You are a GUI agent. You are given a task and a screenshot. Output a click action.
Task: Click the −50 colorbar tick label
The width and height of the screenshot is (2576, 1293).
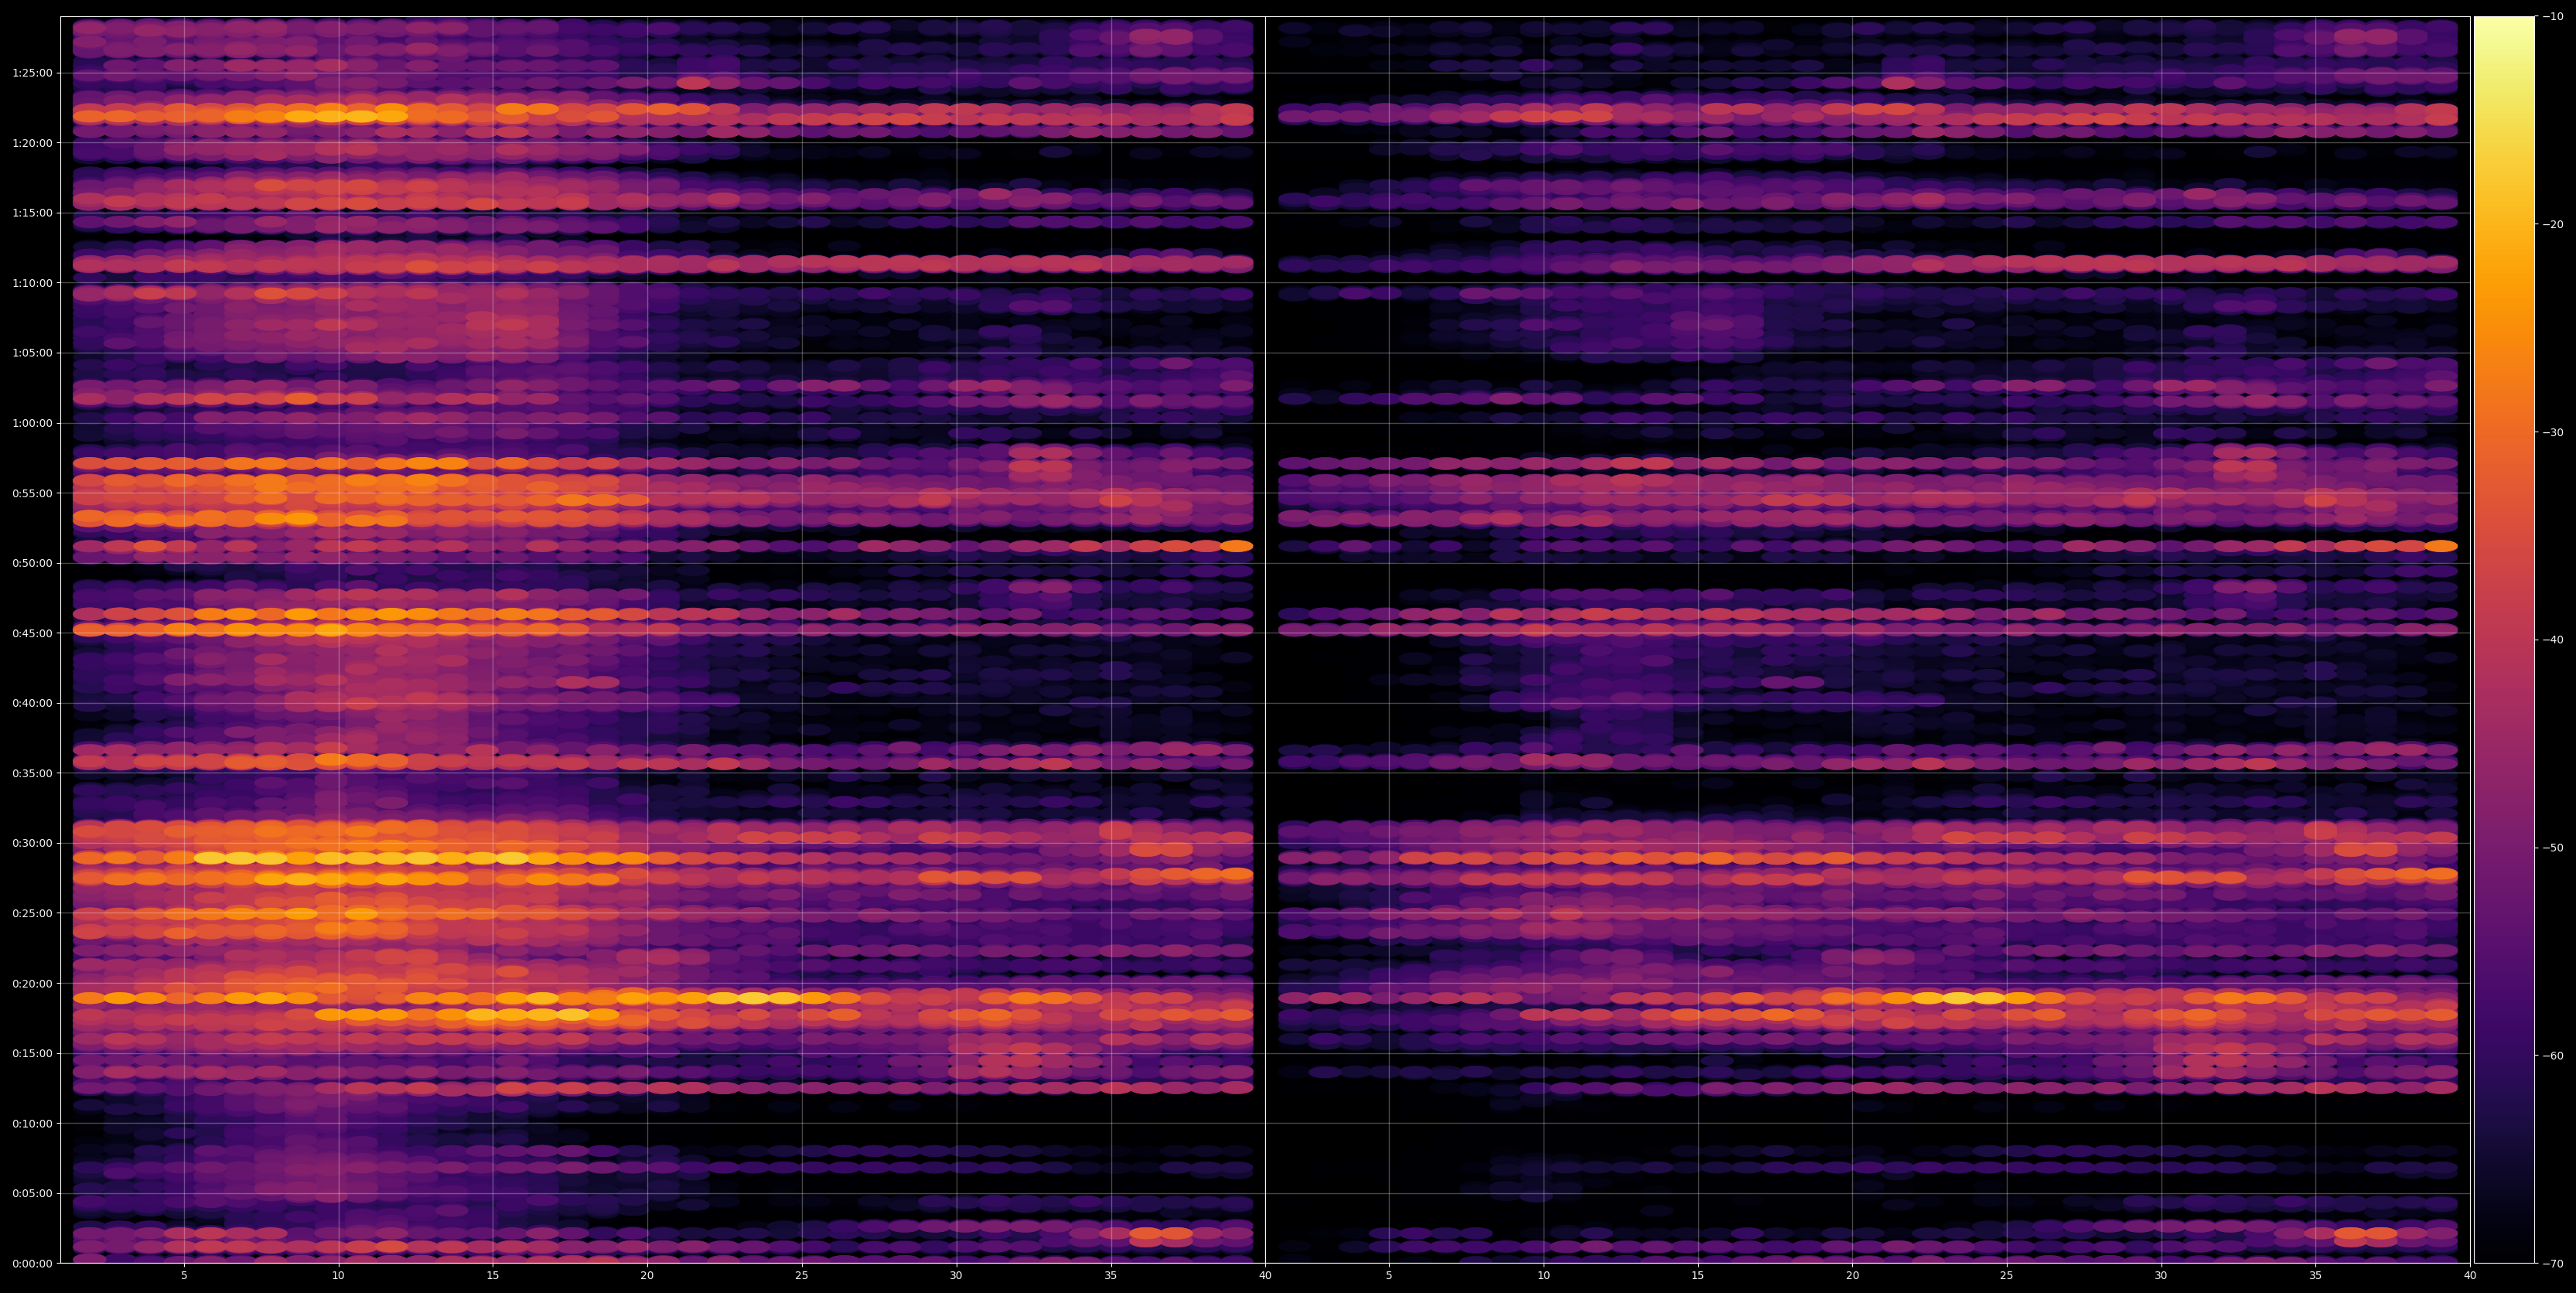2553,848
